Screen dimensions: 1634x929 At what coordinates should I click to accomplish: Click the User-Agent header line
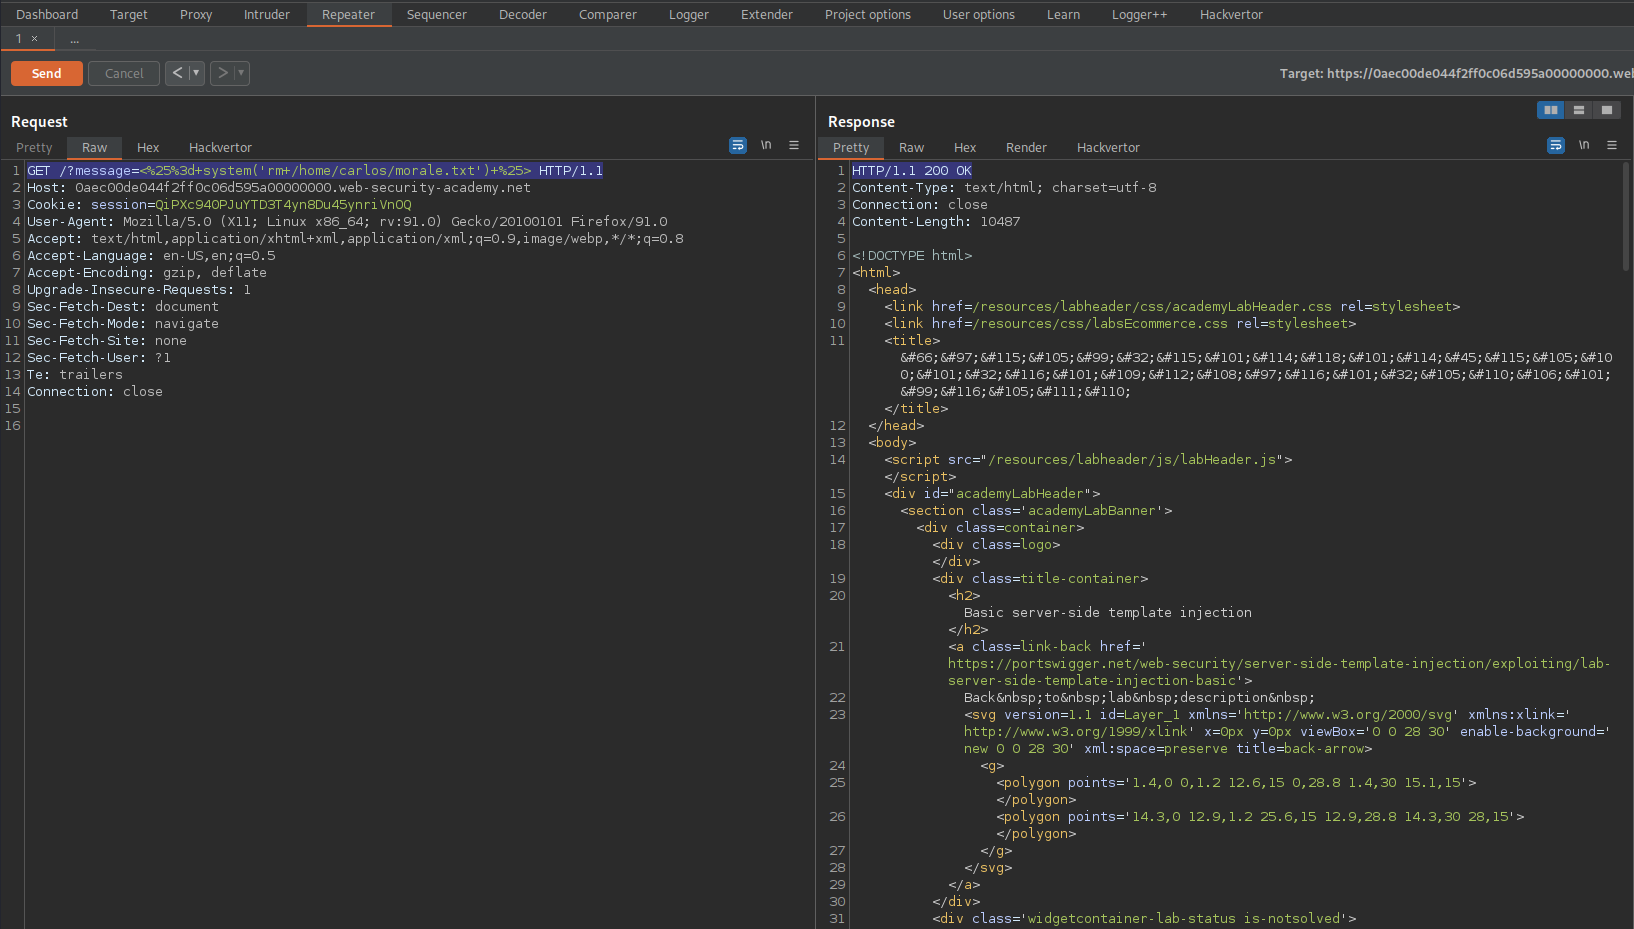pyautogui.click(x=347, y=221)
